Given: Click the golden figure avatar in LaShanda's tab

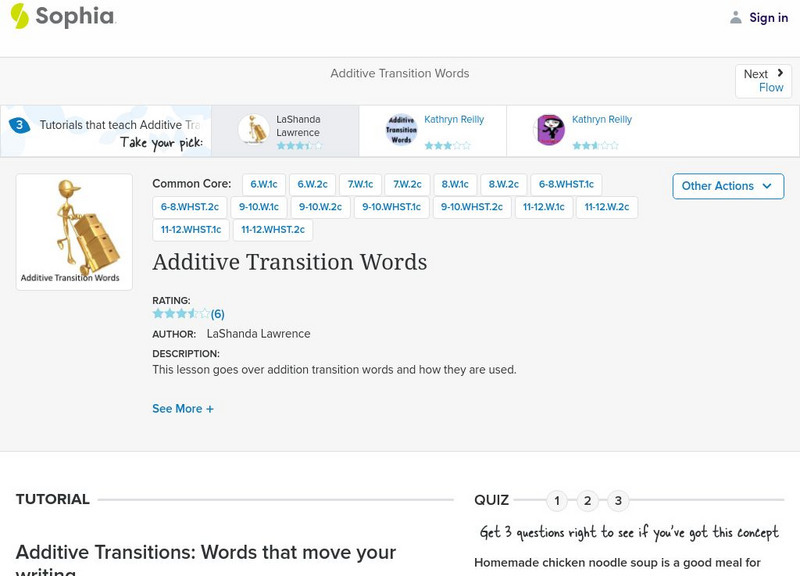Looking at the screenshot, I should point(254,129).
